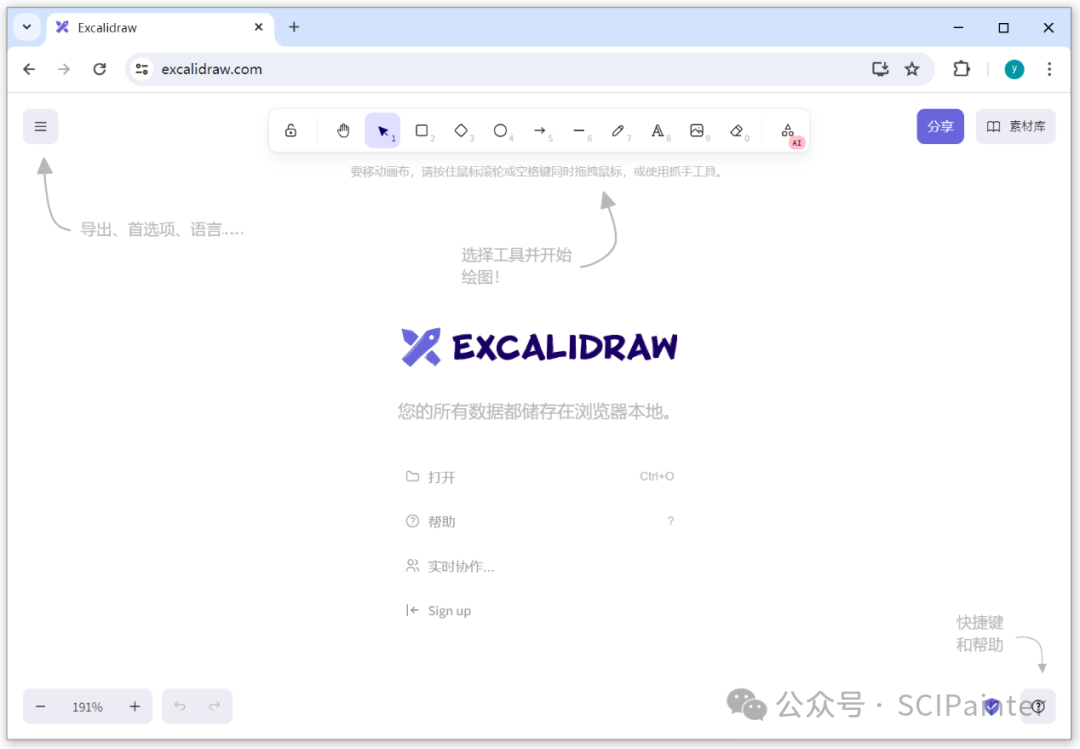Viewport: 1080px width, 749px height.
Task: Click 打开 to open a file
Action: tap(540, 477)
